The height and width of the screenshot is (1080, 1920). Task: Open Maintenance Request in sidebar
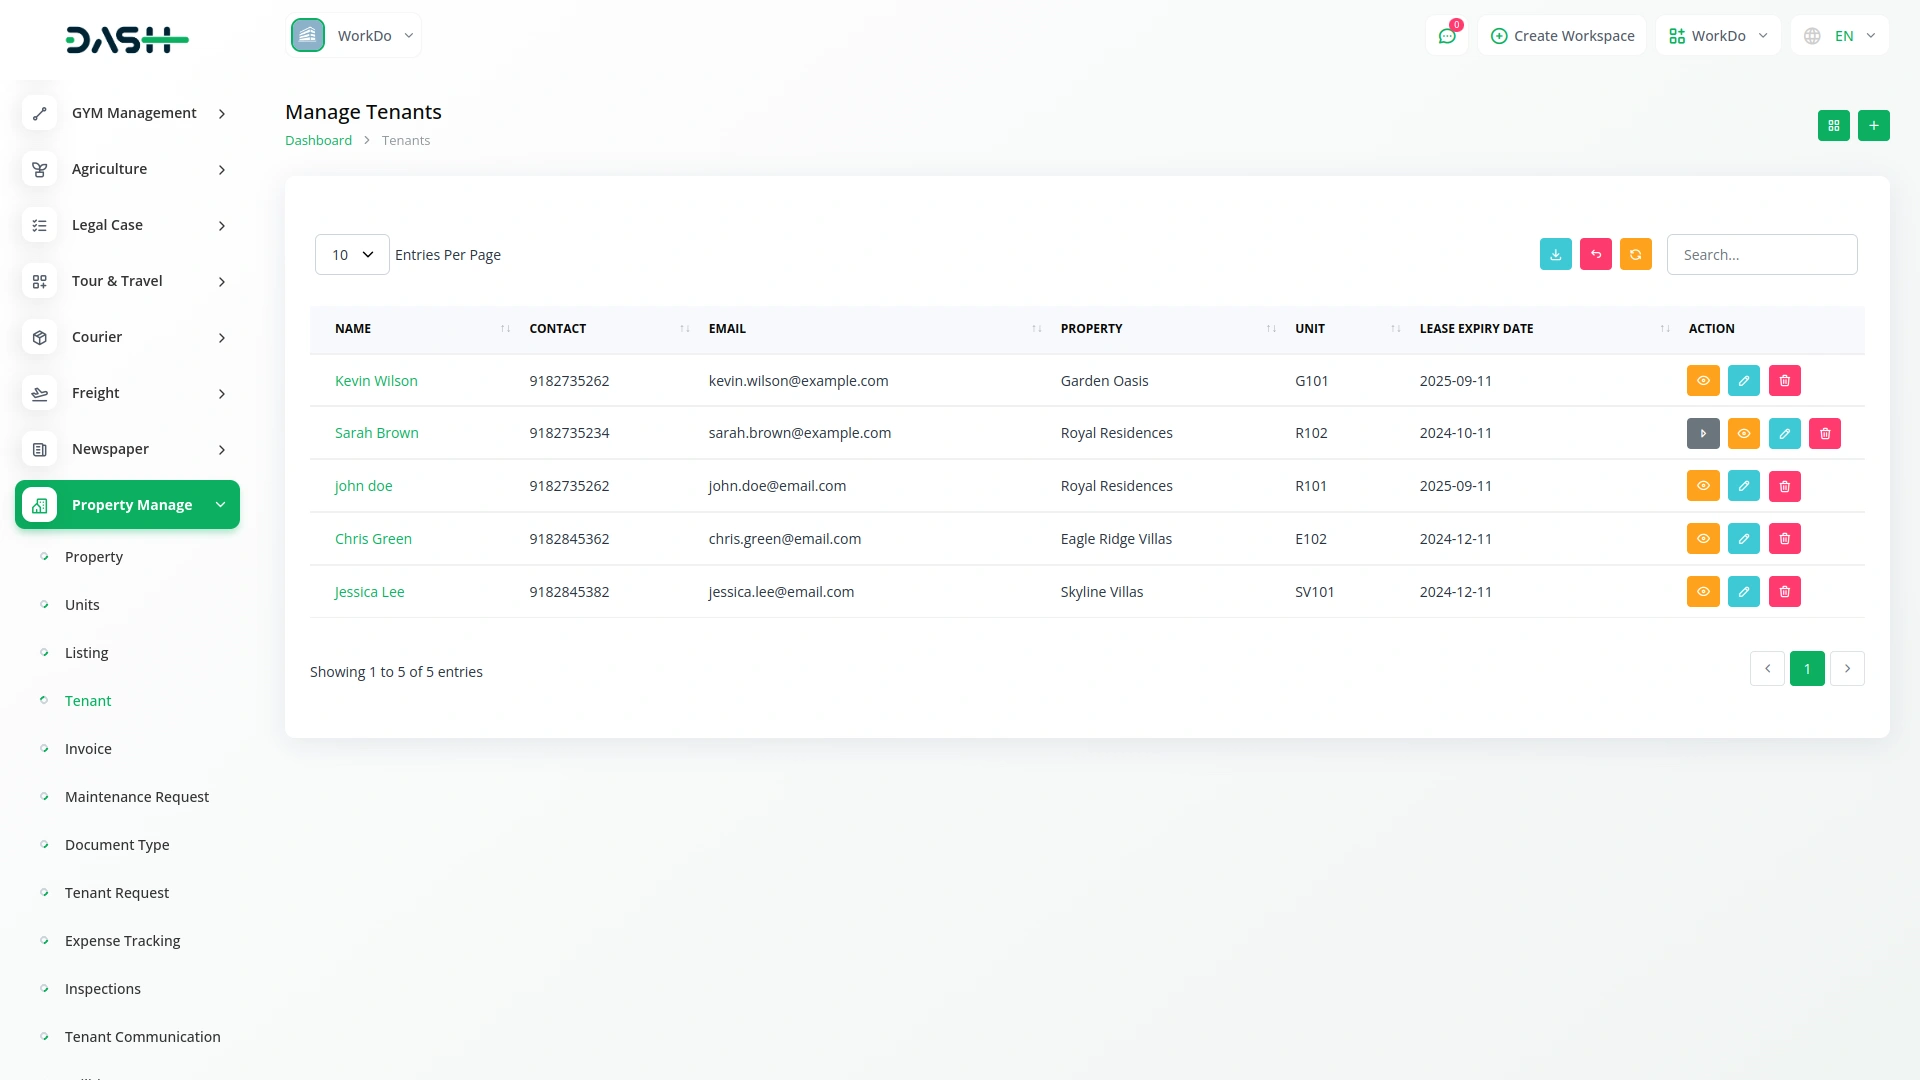click(137, 797)
